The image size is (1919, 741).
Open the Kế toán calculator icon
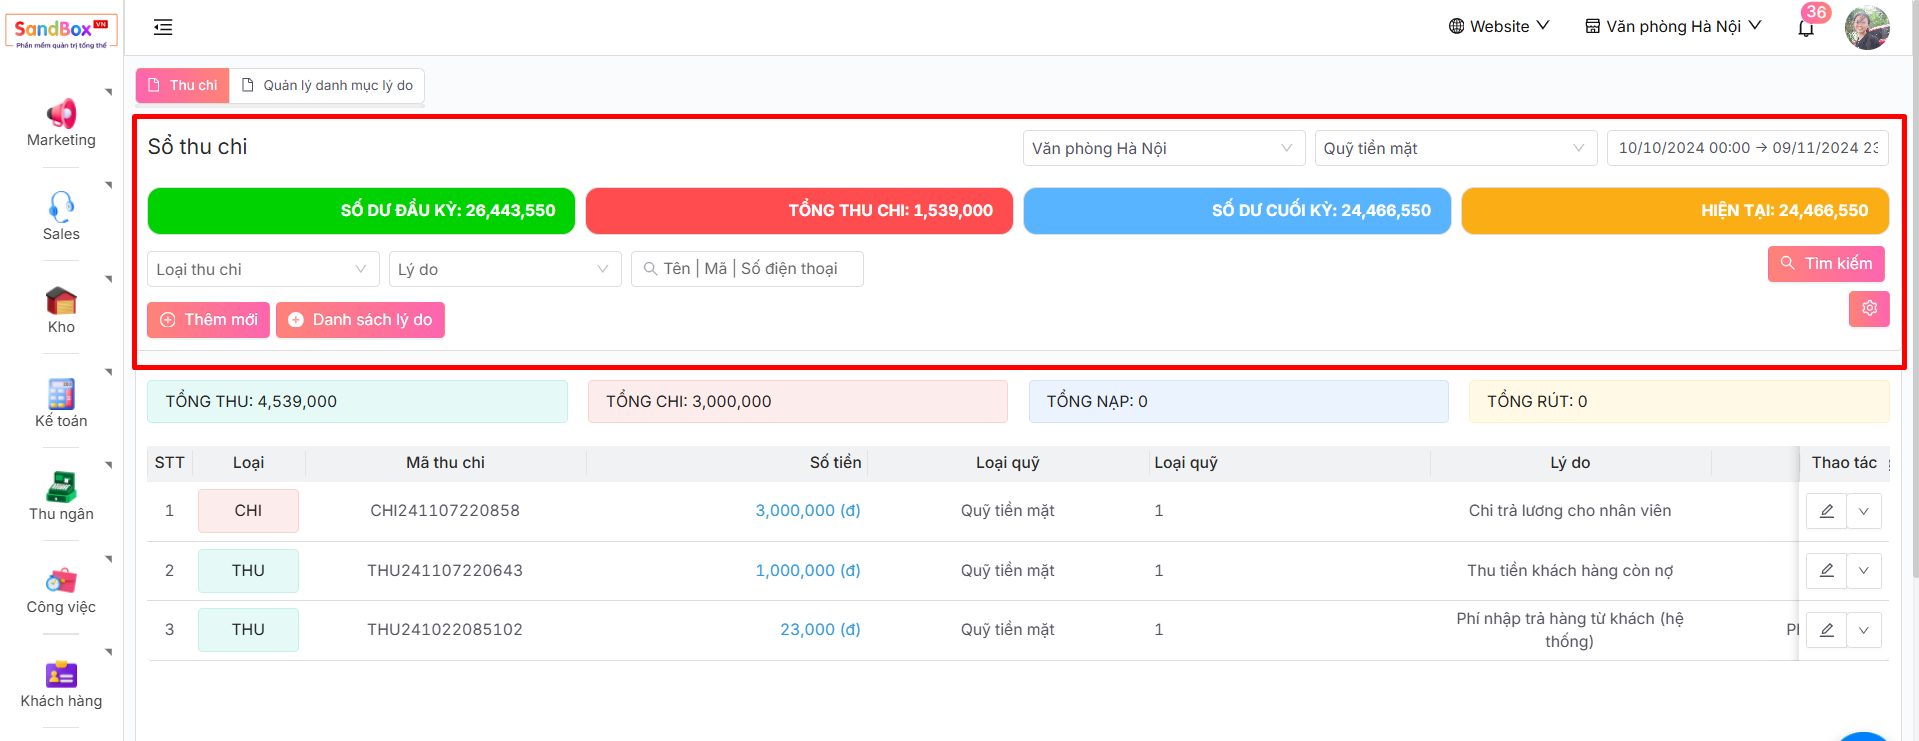click(x=61, y=394)
